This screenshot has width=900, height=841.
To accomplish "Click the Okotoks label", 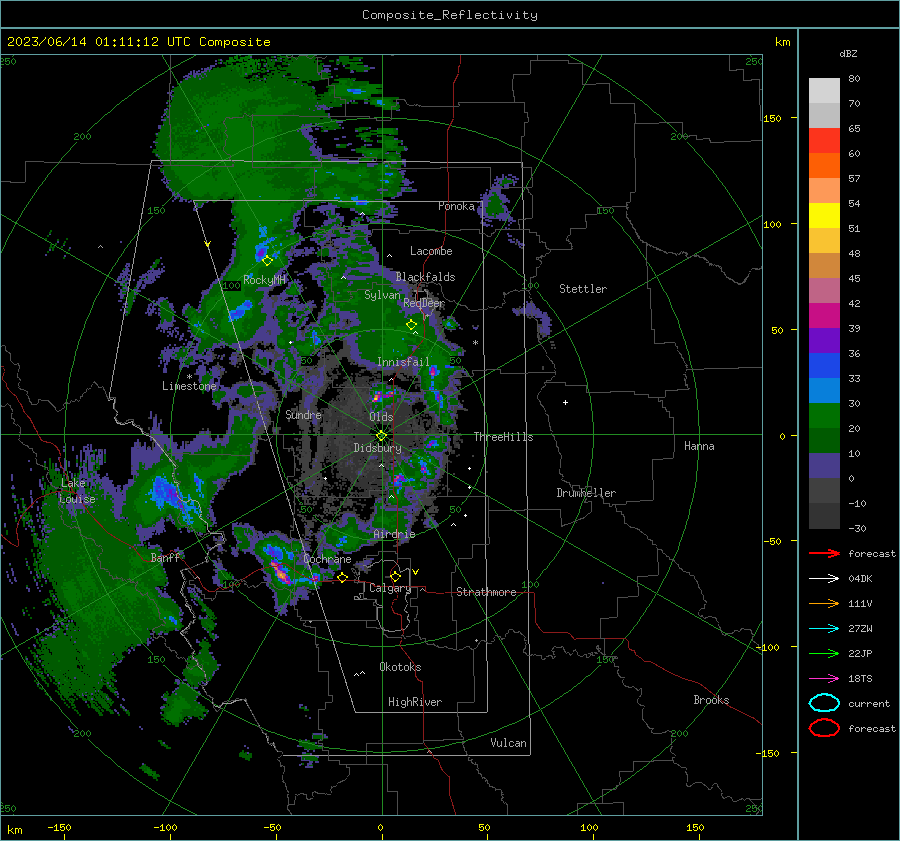I will click(x=400, y=667).
